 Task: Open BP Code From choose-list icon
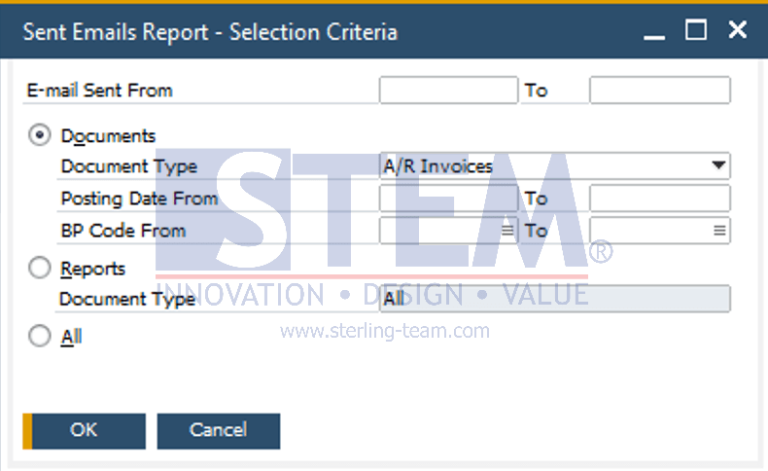pos(507,231)
